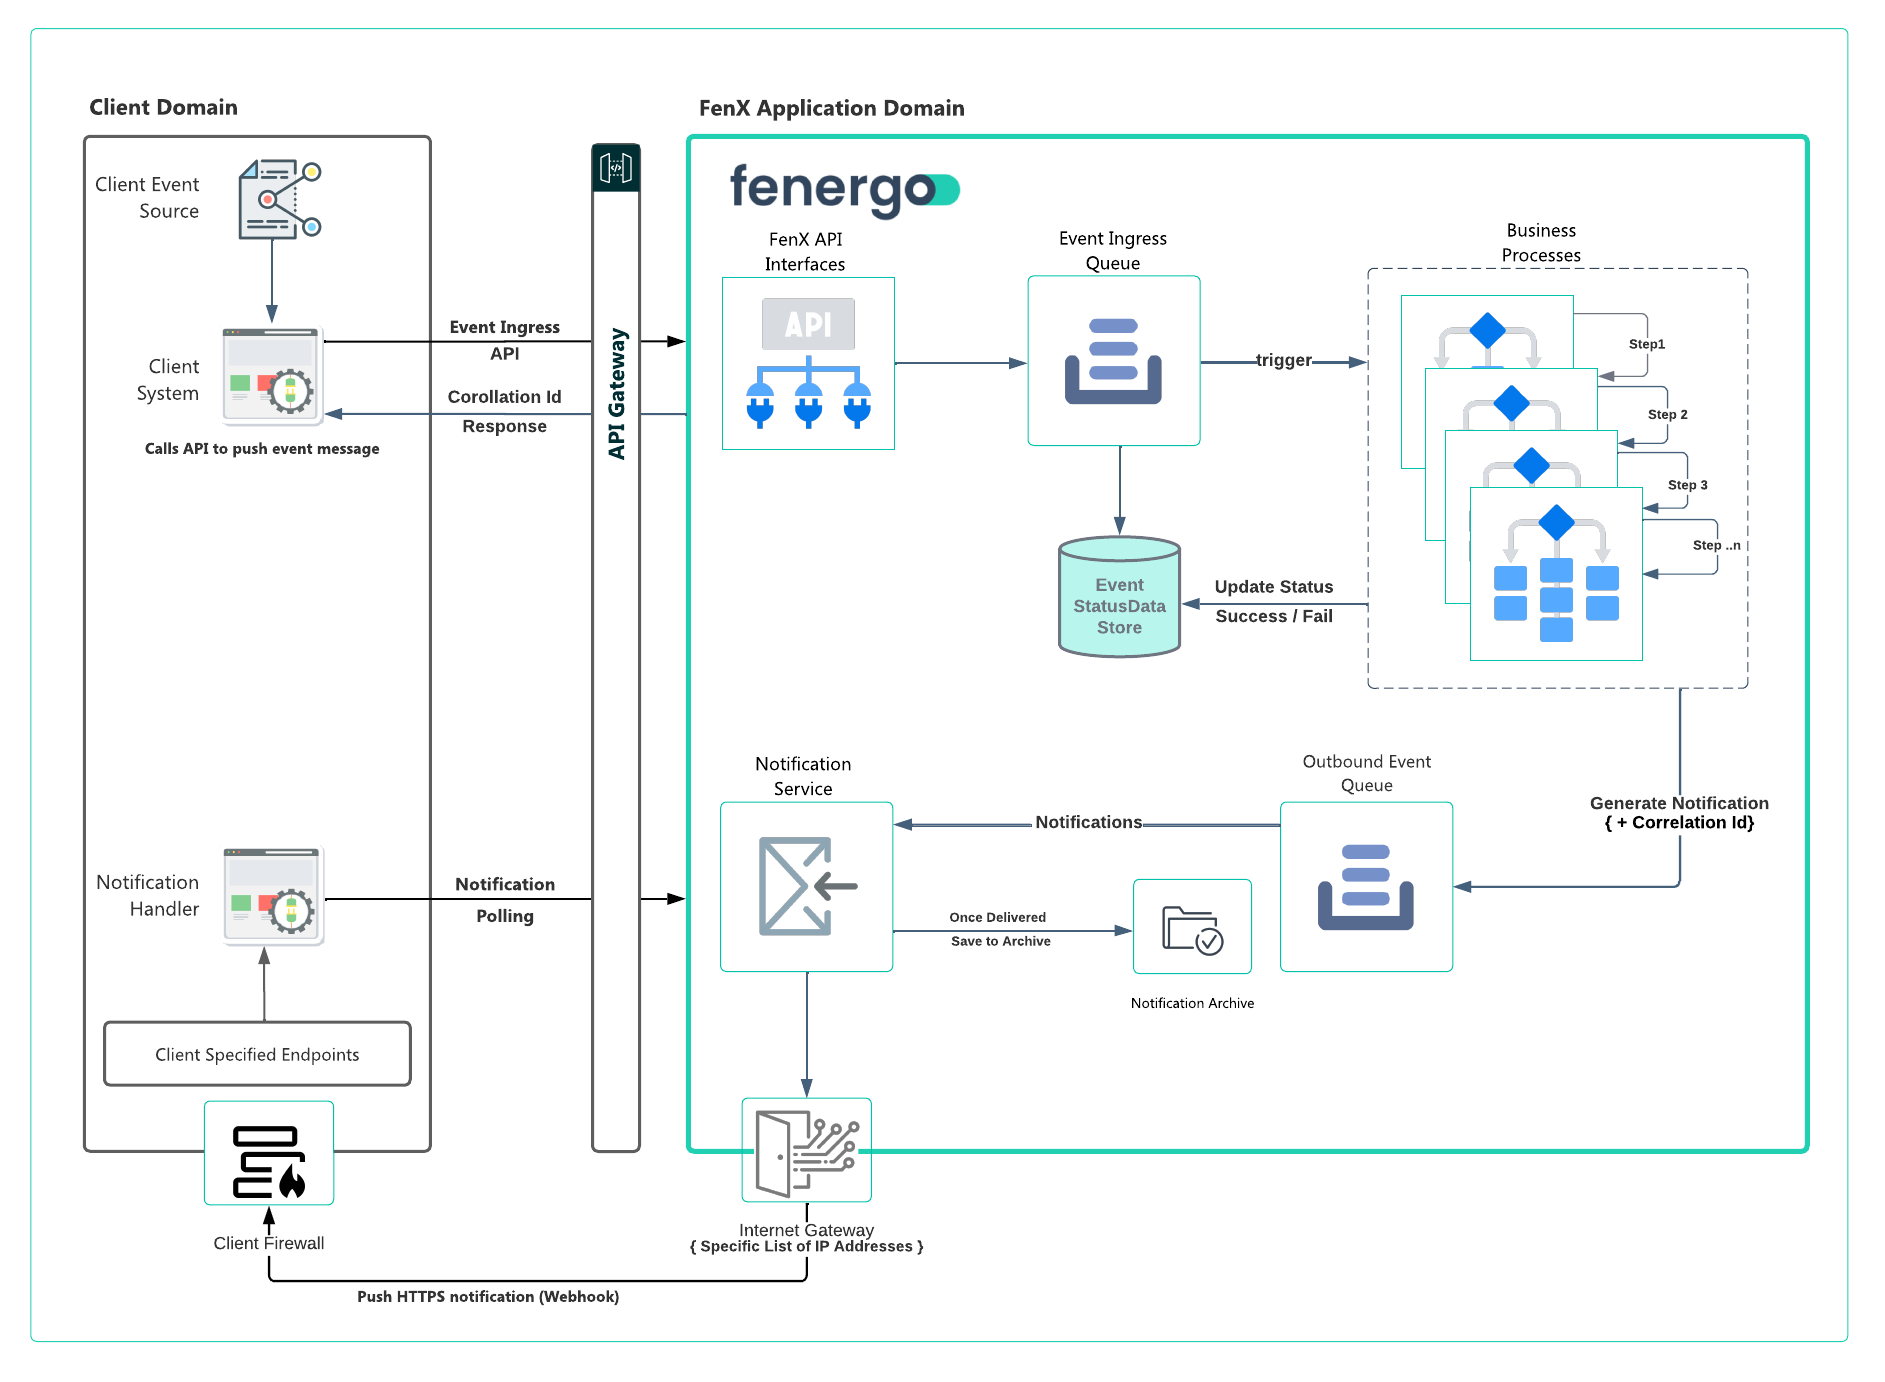Select the Generate Notification label
This screenshot has width=1885, height=1382.
(x=1679, y=803)
